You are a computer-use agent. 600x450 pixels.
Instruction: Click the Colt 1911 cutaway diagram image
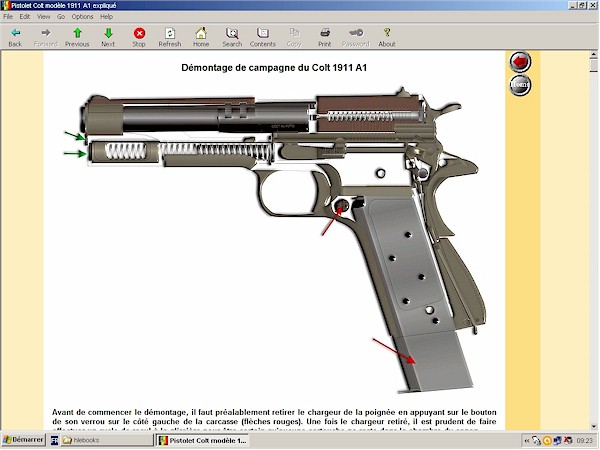tap(276, 240)
